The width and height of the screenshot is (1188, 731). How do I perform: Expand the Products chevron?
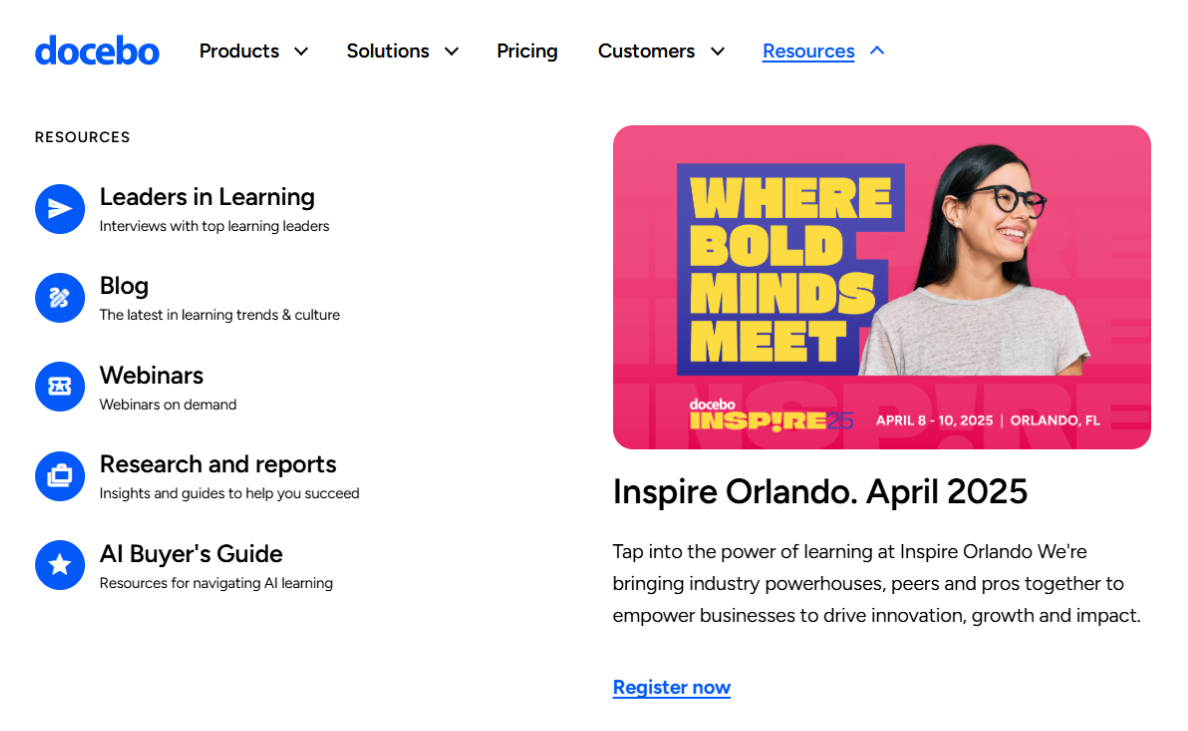point(301,52)
